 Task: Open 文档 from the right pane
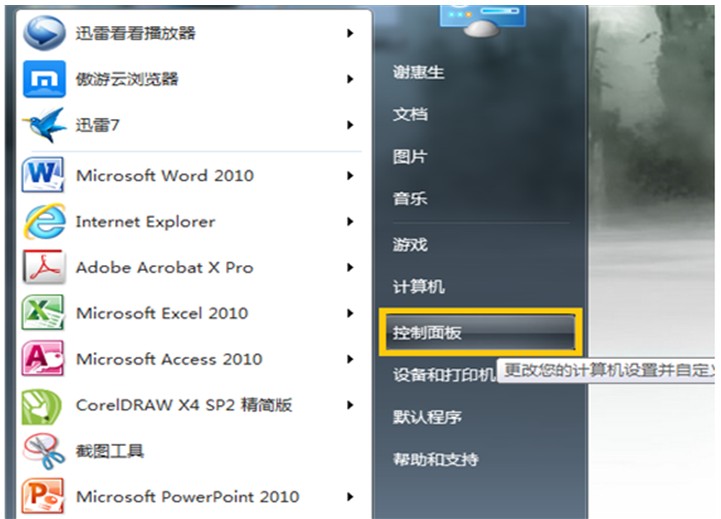[410, 114]
